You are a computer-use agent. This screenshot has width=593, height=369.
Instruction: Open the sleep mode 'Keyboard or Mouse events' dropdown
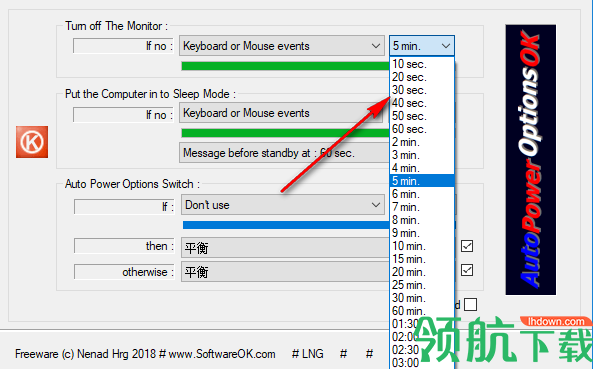pos(282,113)
